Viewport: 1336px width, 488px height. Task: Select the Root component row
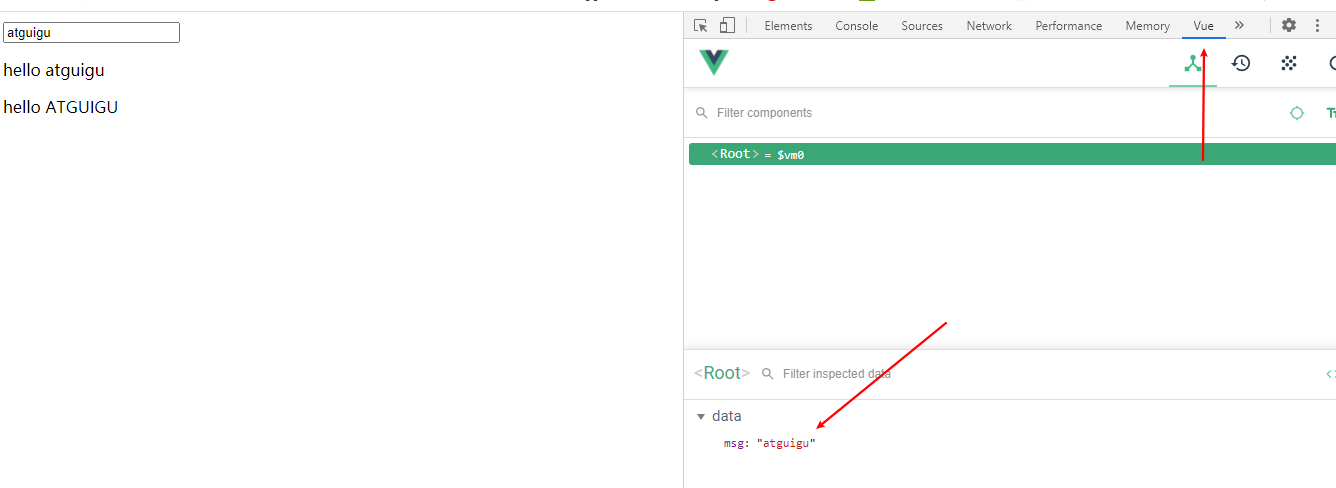click(x=1012, y=154)
